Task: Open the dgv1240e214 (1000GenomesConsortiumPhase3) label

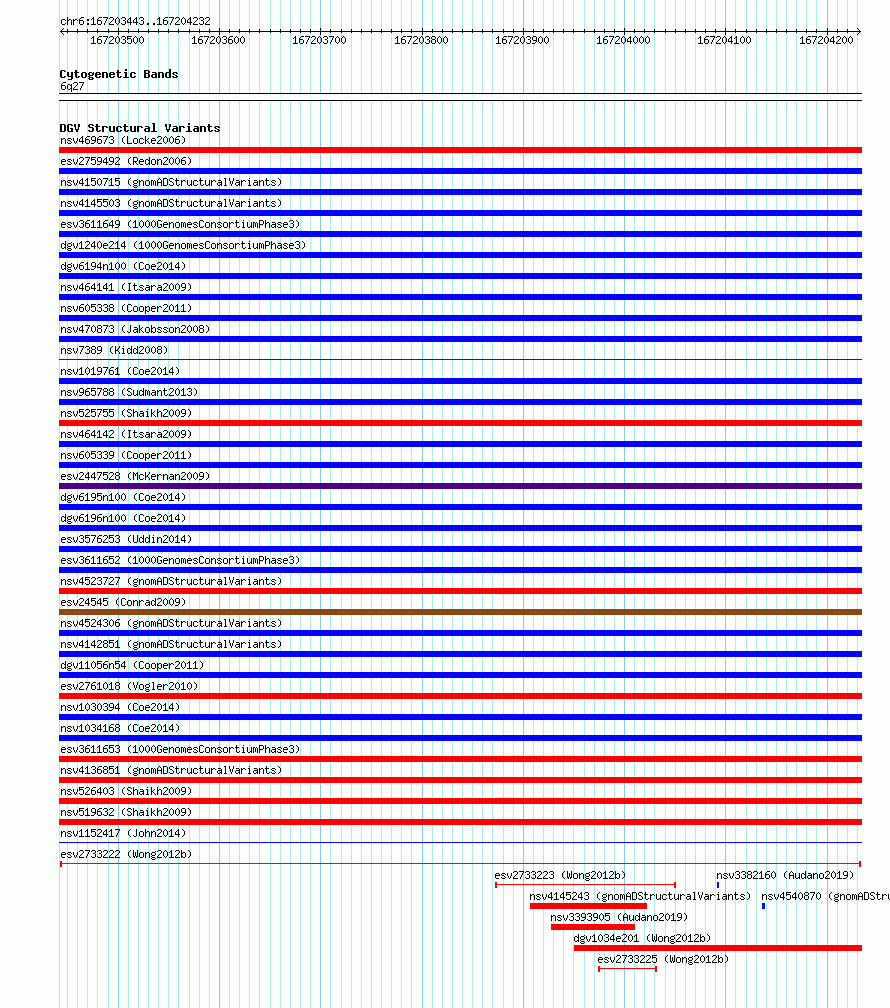Action: [x=183, y=246]
